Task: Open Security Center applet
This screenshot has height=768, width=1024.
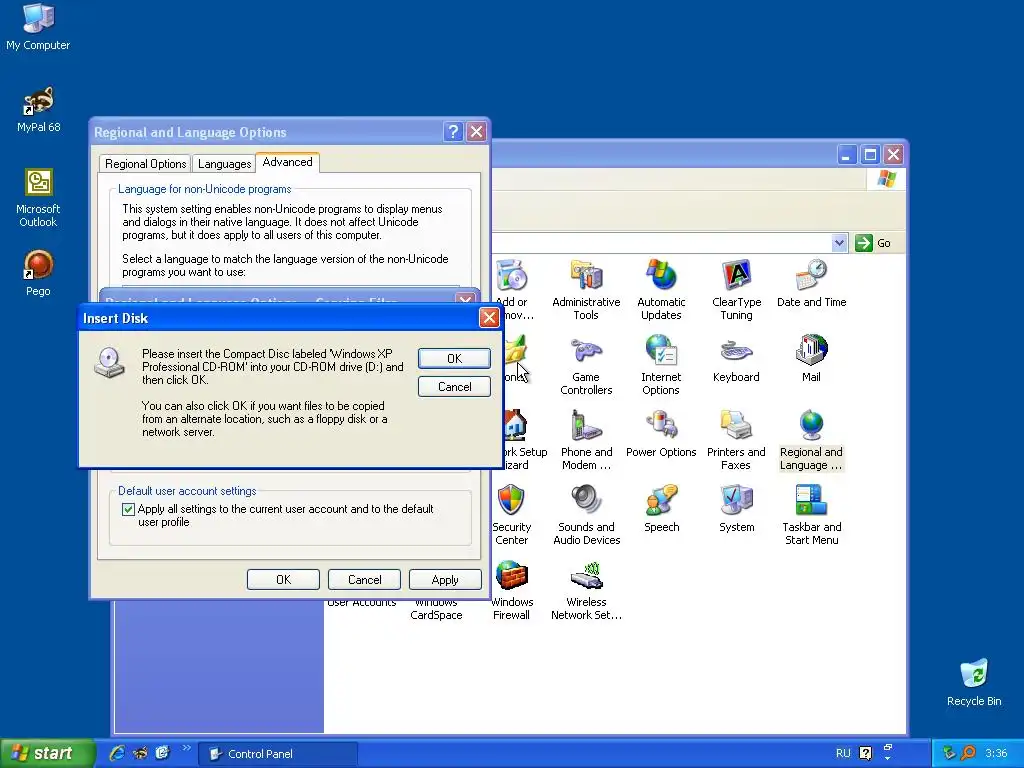Action: [511, 515]
